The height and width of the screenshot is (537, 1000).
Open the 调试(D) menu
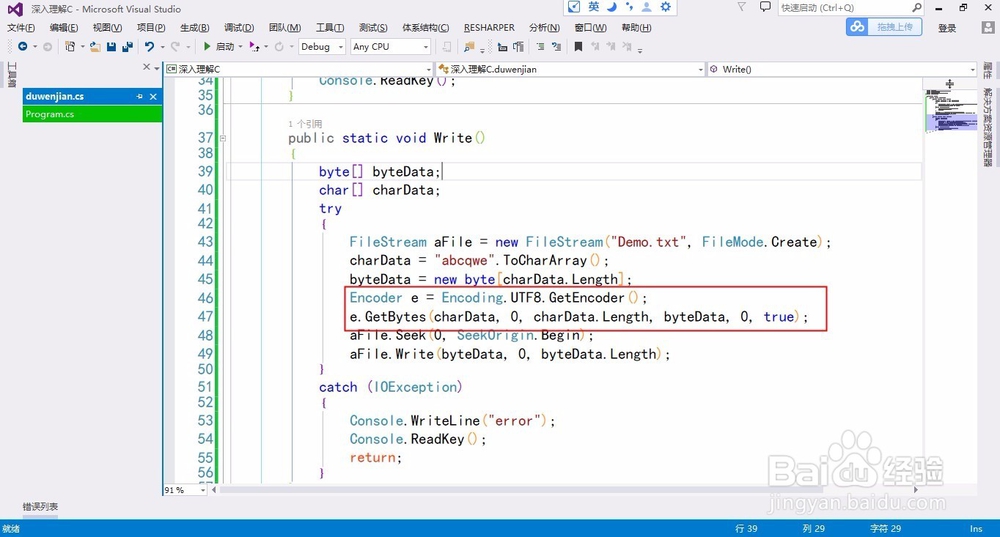pyautogui.click(x=239, y=28)
